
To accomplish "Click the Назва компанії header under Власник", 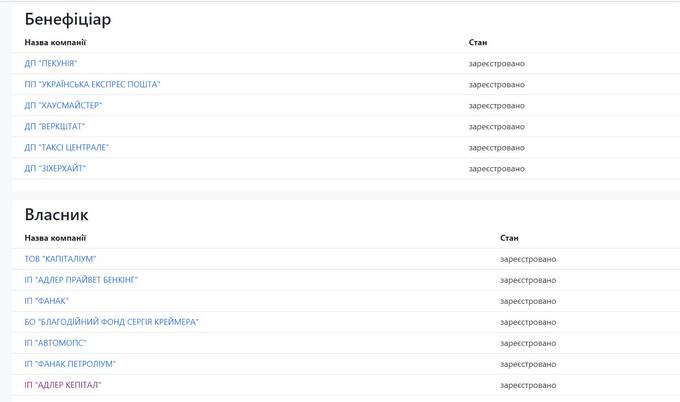I will tap(55, 238).
